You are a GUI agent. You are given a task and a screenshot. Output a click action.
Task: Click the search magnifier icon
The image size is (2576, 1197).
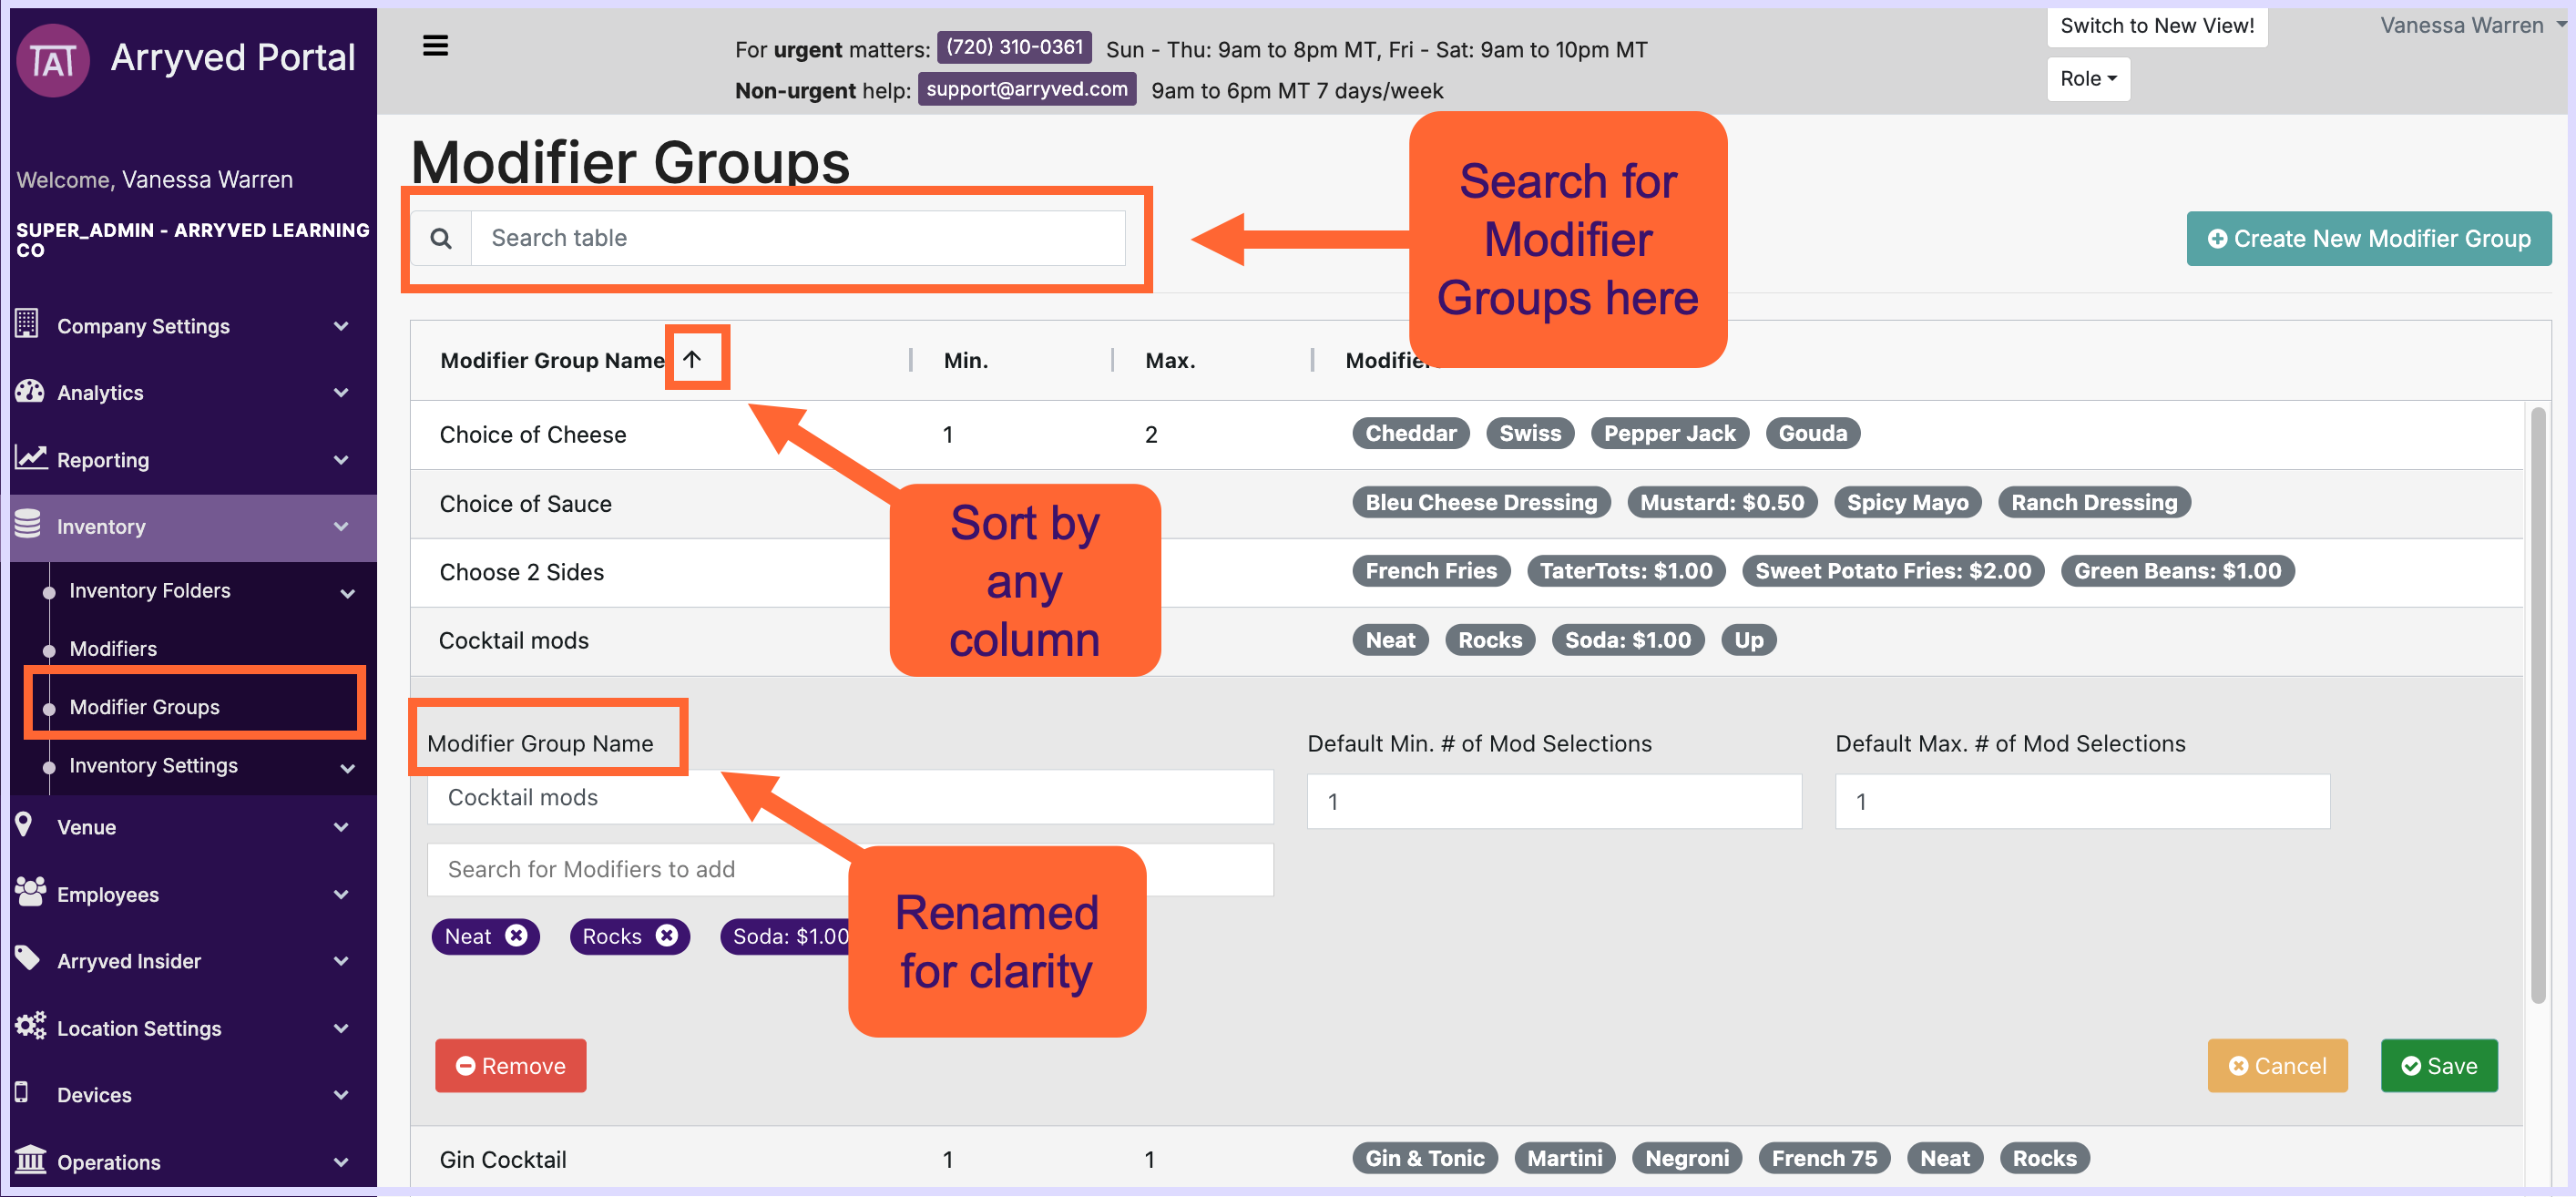[441, 238]
